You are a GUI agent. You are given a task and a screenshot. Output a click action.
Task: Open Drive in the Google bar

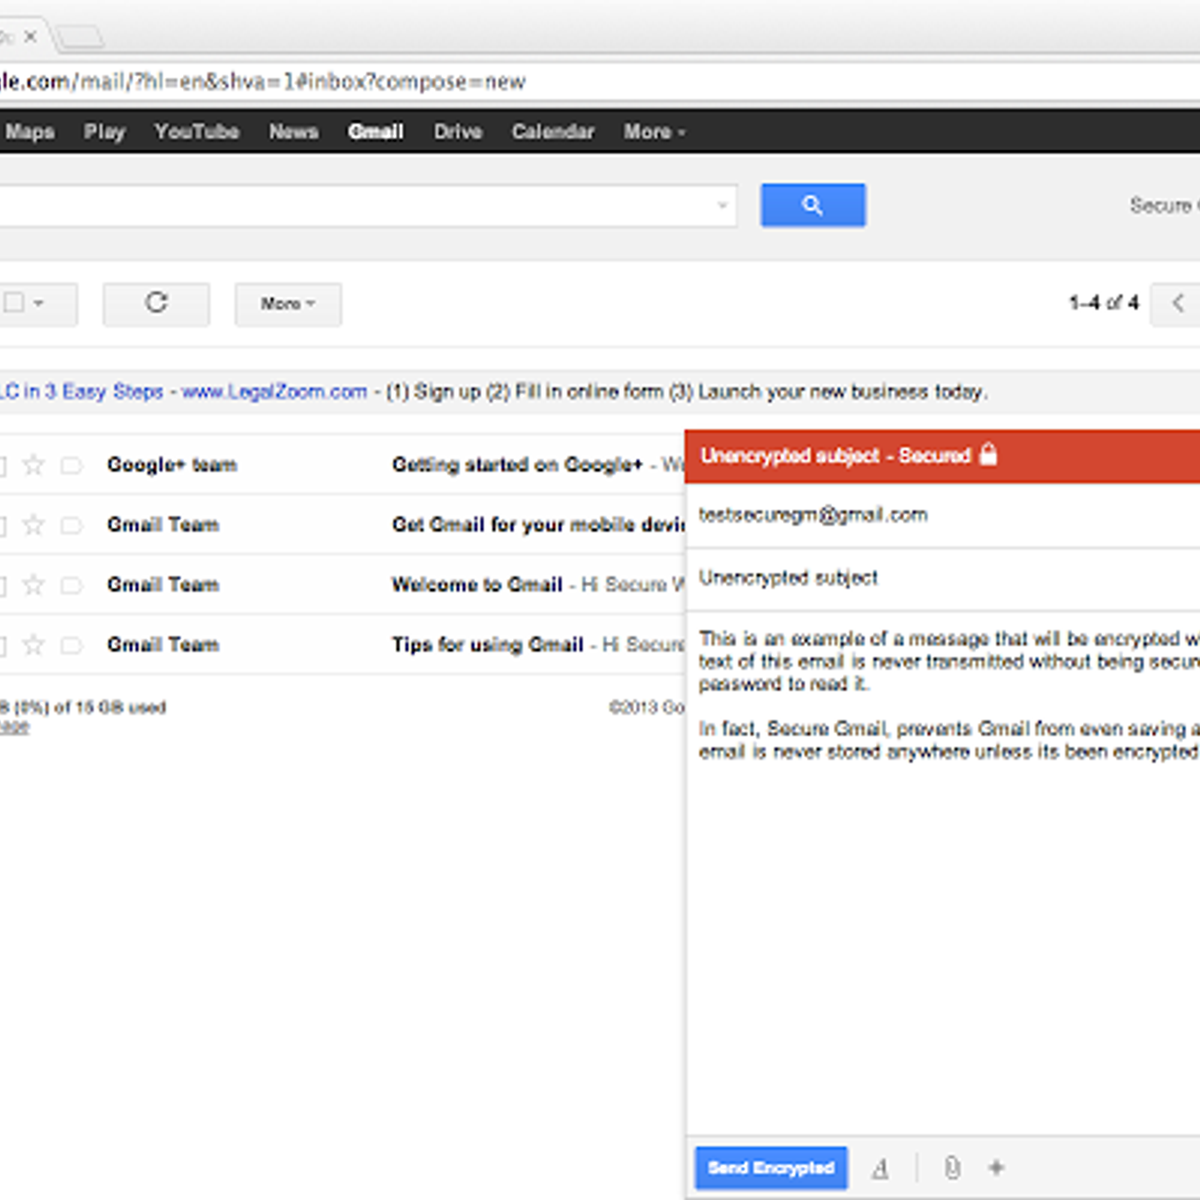(x=458, y=132)
